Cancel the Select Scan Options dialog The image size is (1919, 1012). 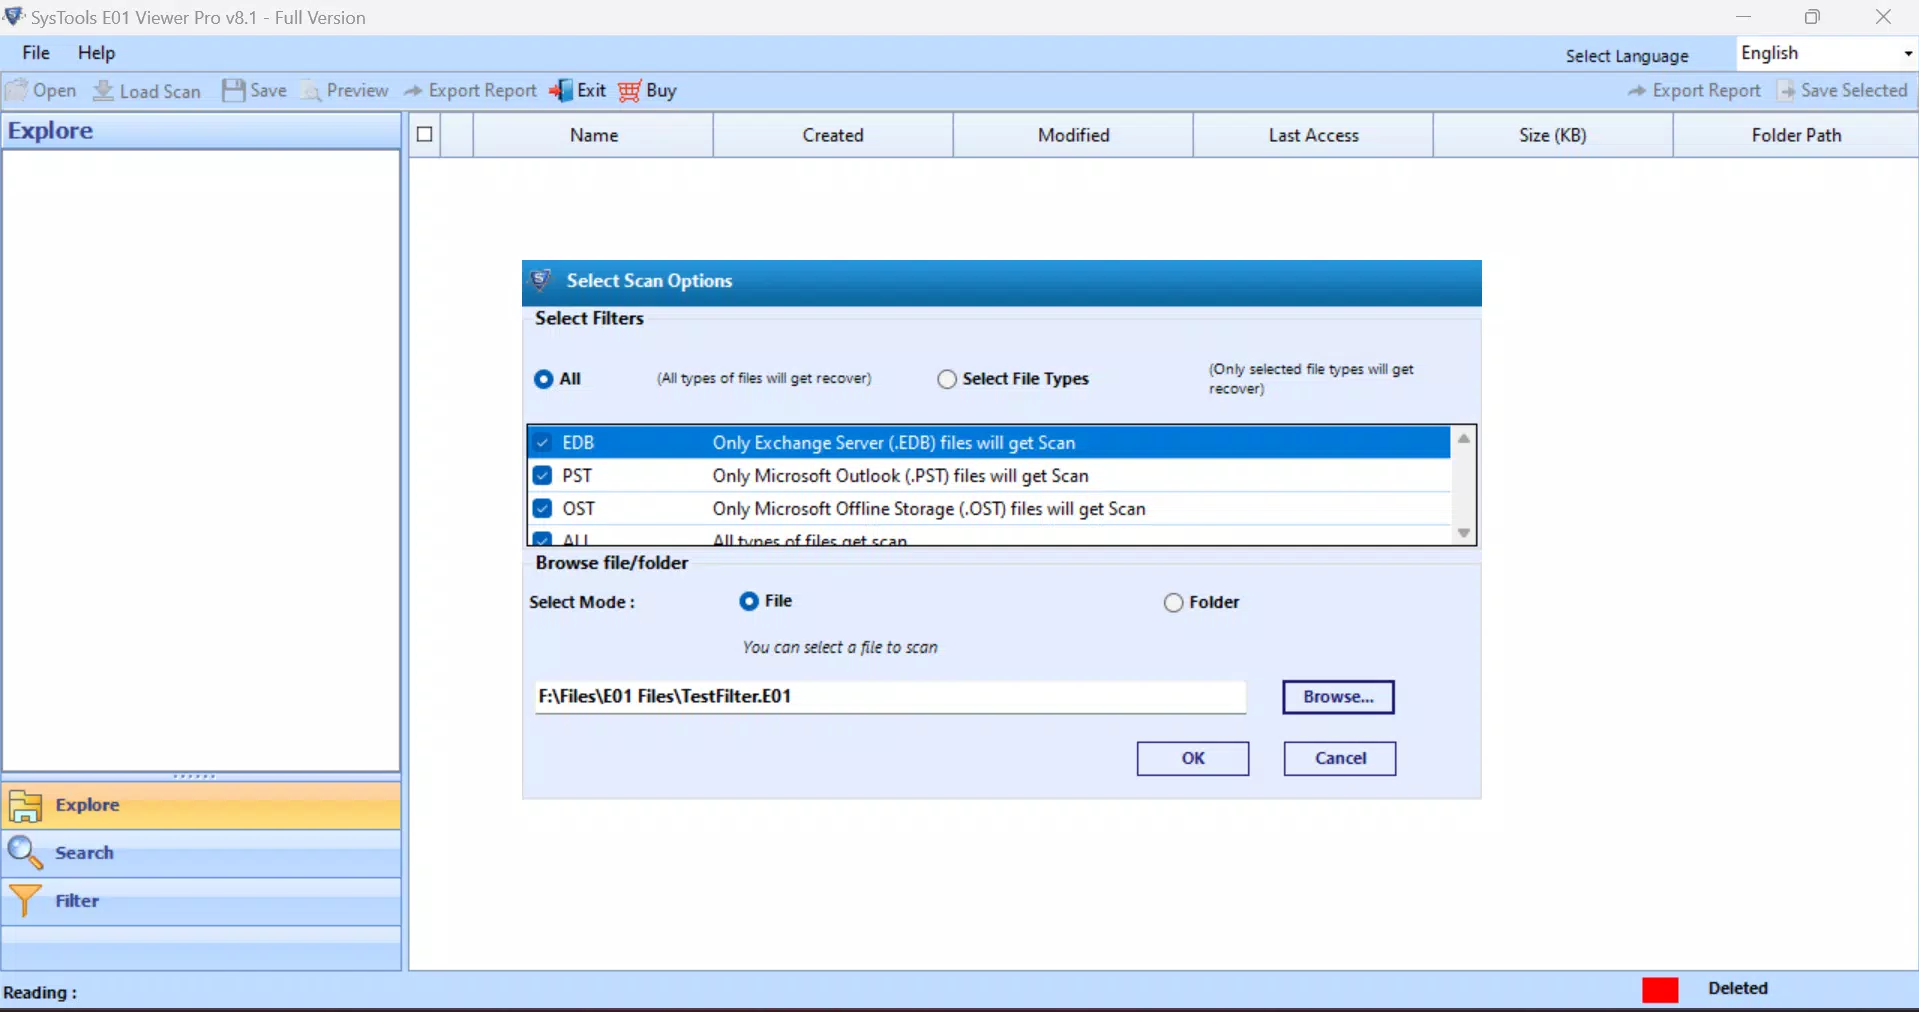click(1340, 758)
